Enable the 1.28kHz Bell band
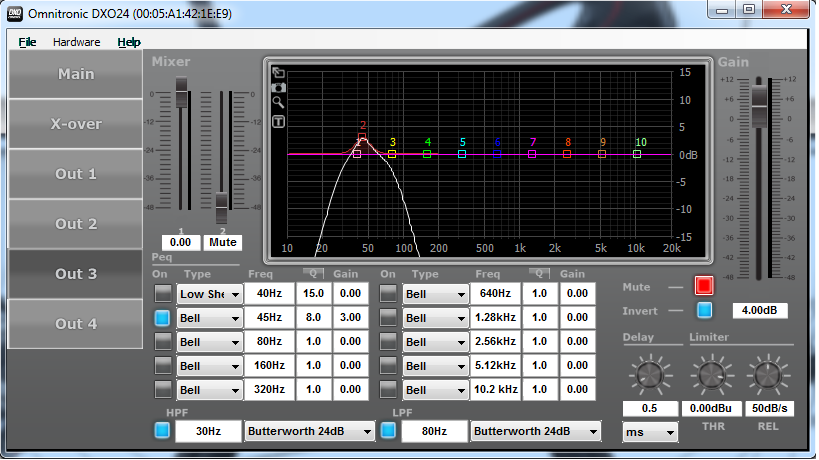Image resolution: width=819 pixels, height=460 pixels. (x=388, y=317)
